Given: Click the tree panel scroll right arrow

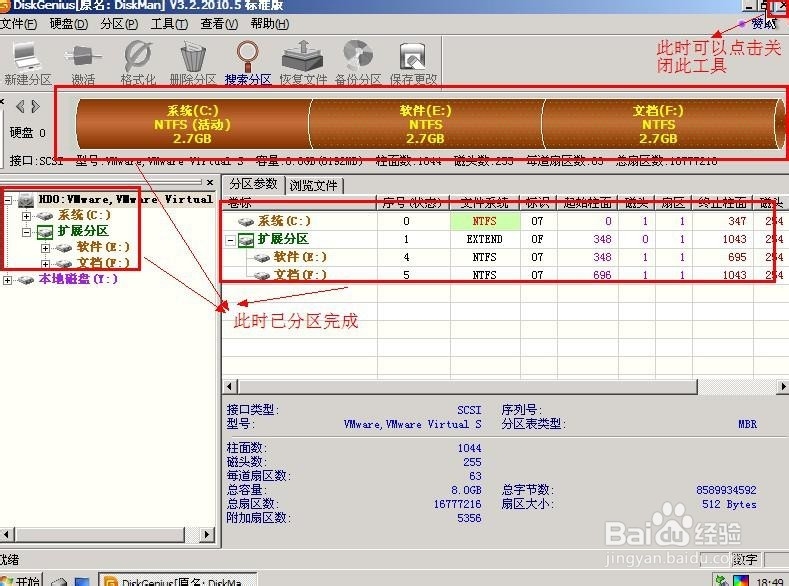Looking at the screenshot, I should [x=207, y=534].
